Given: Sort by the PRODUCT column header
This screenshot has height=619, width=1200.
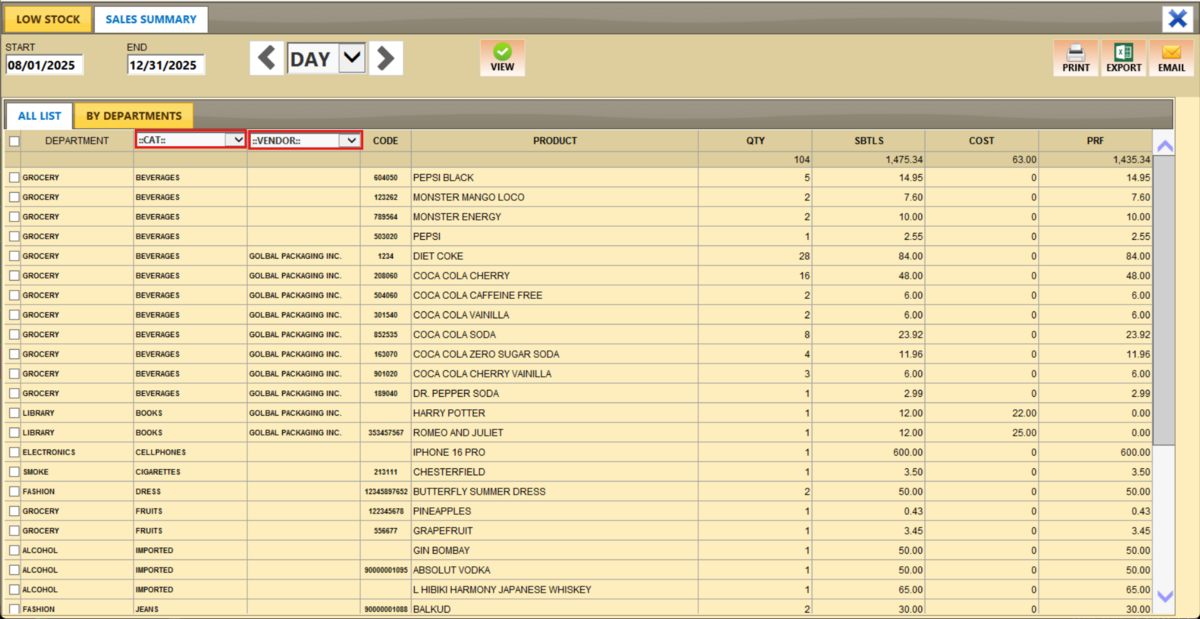Looking at the screenshot, I should coord(555,141).
